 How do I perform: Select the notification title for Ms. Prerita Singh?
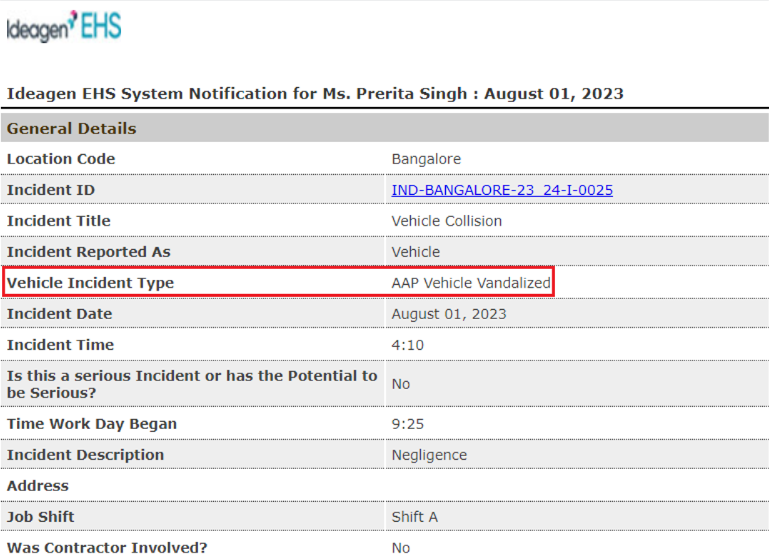(x=315, y=94)
